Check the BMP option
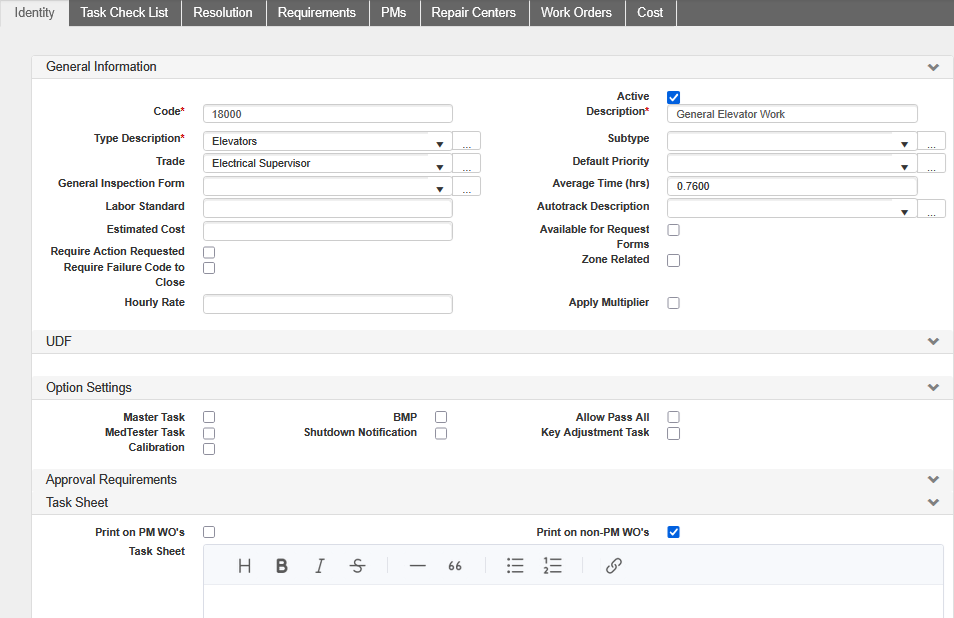The width and height of the screenshot is (954, 618). [441, 417]
